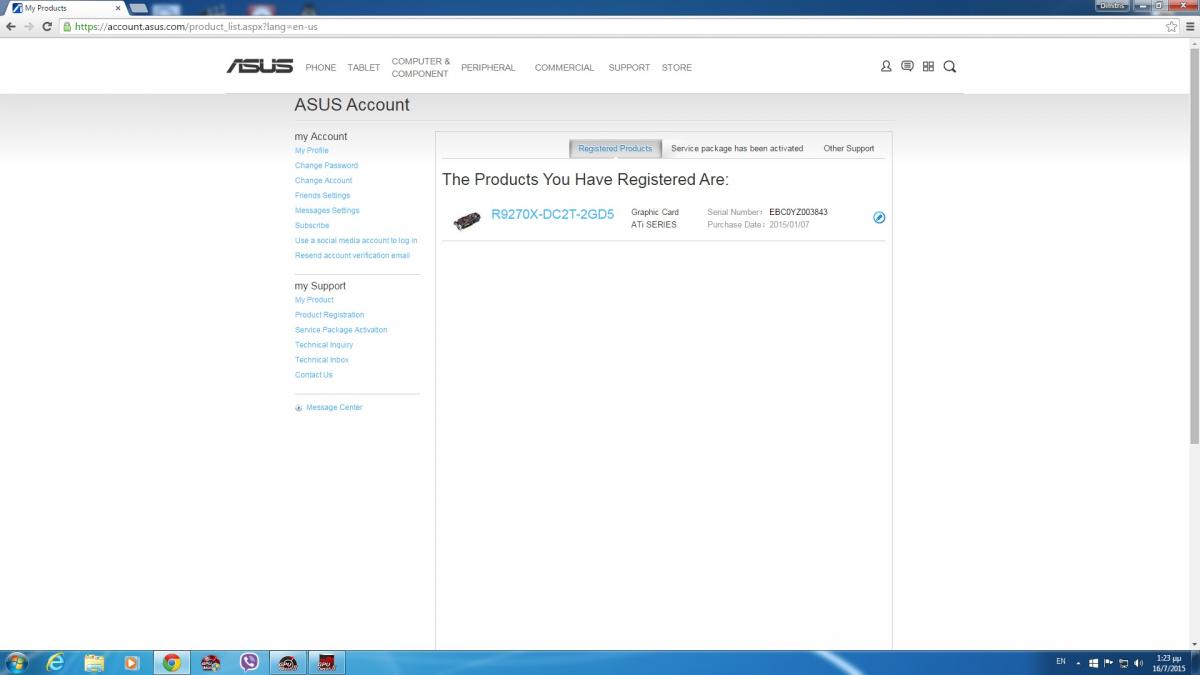Click Use a social media account to log in
The image size is (1200, 675).
tap(356, 241)
